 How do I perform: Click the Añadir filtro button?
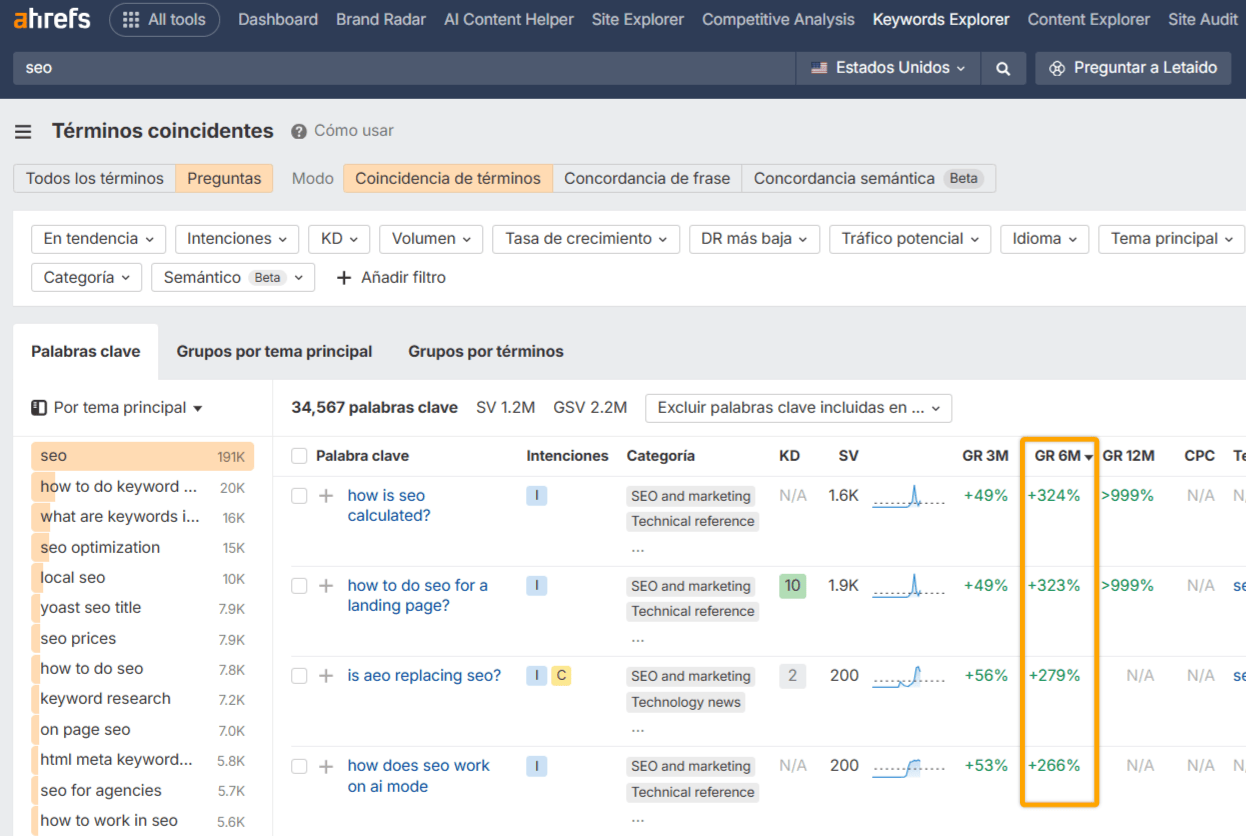tap(391, 278)
